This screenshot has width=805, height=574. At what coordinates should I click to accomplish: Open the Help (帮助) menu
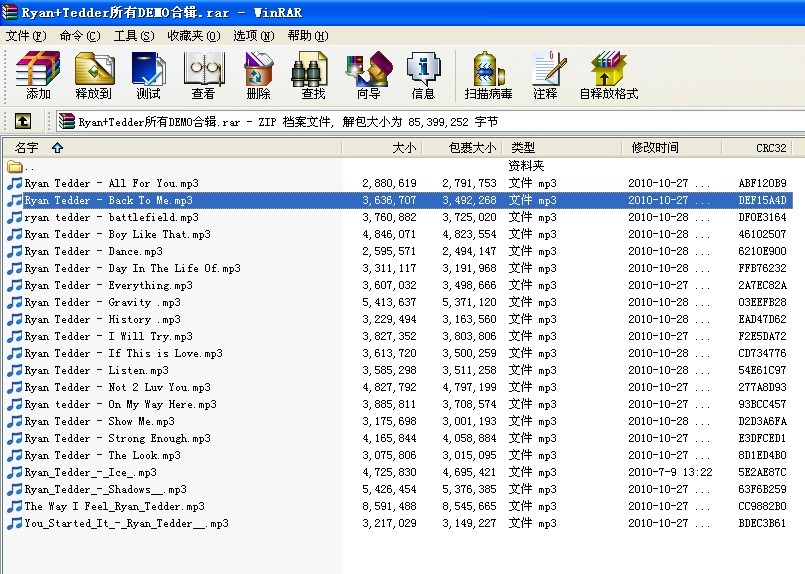pos(308,35)
